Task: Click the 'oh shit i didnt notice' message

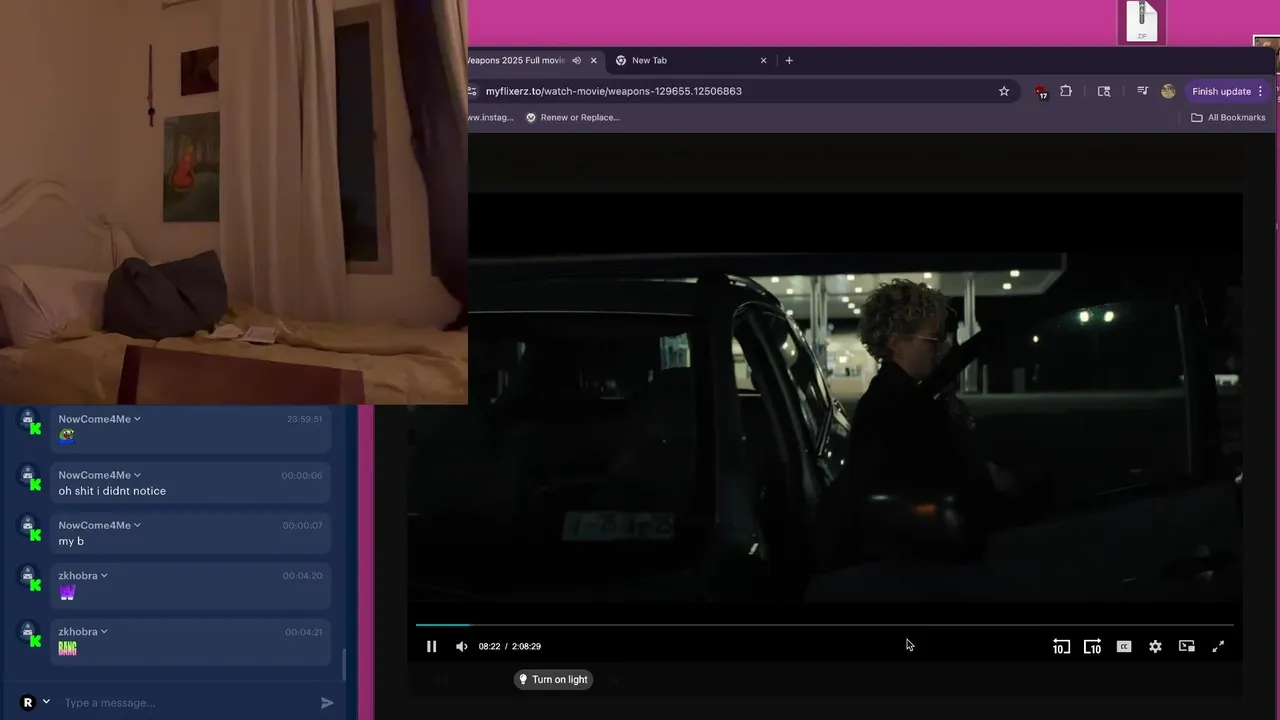Action: tap(112, 491)
